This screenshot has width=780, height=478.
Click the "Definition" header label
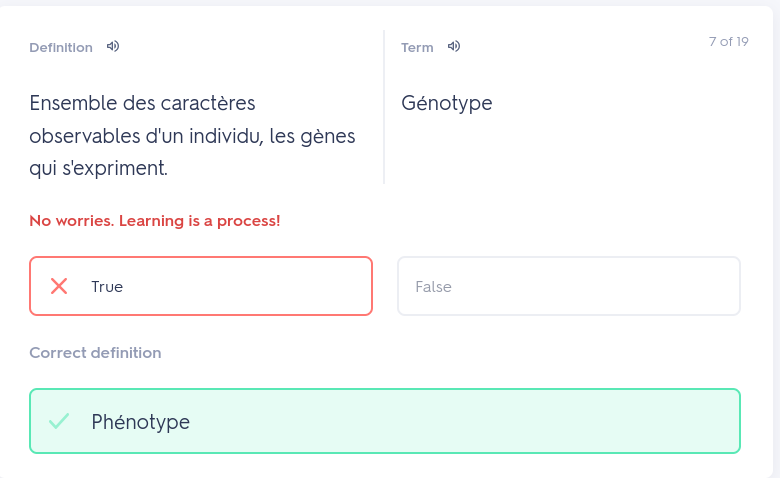[61, 47]
